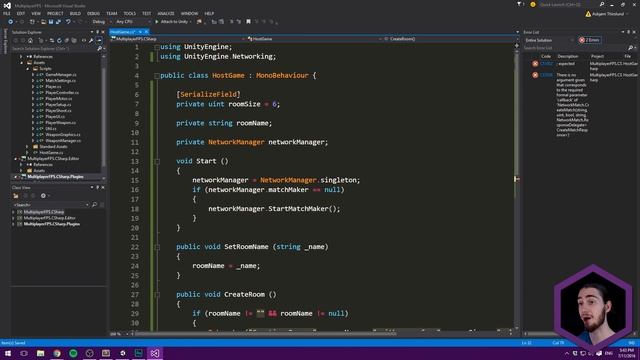Click the Quick Launch search magnifier icon

click(x=602, y=4)
